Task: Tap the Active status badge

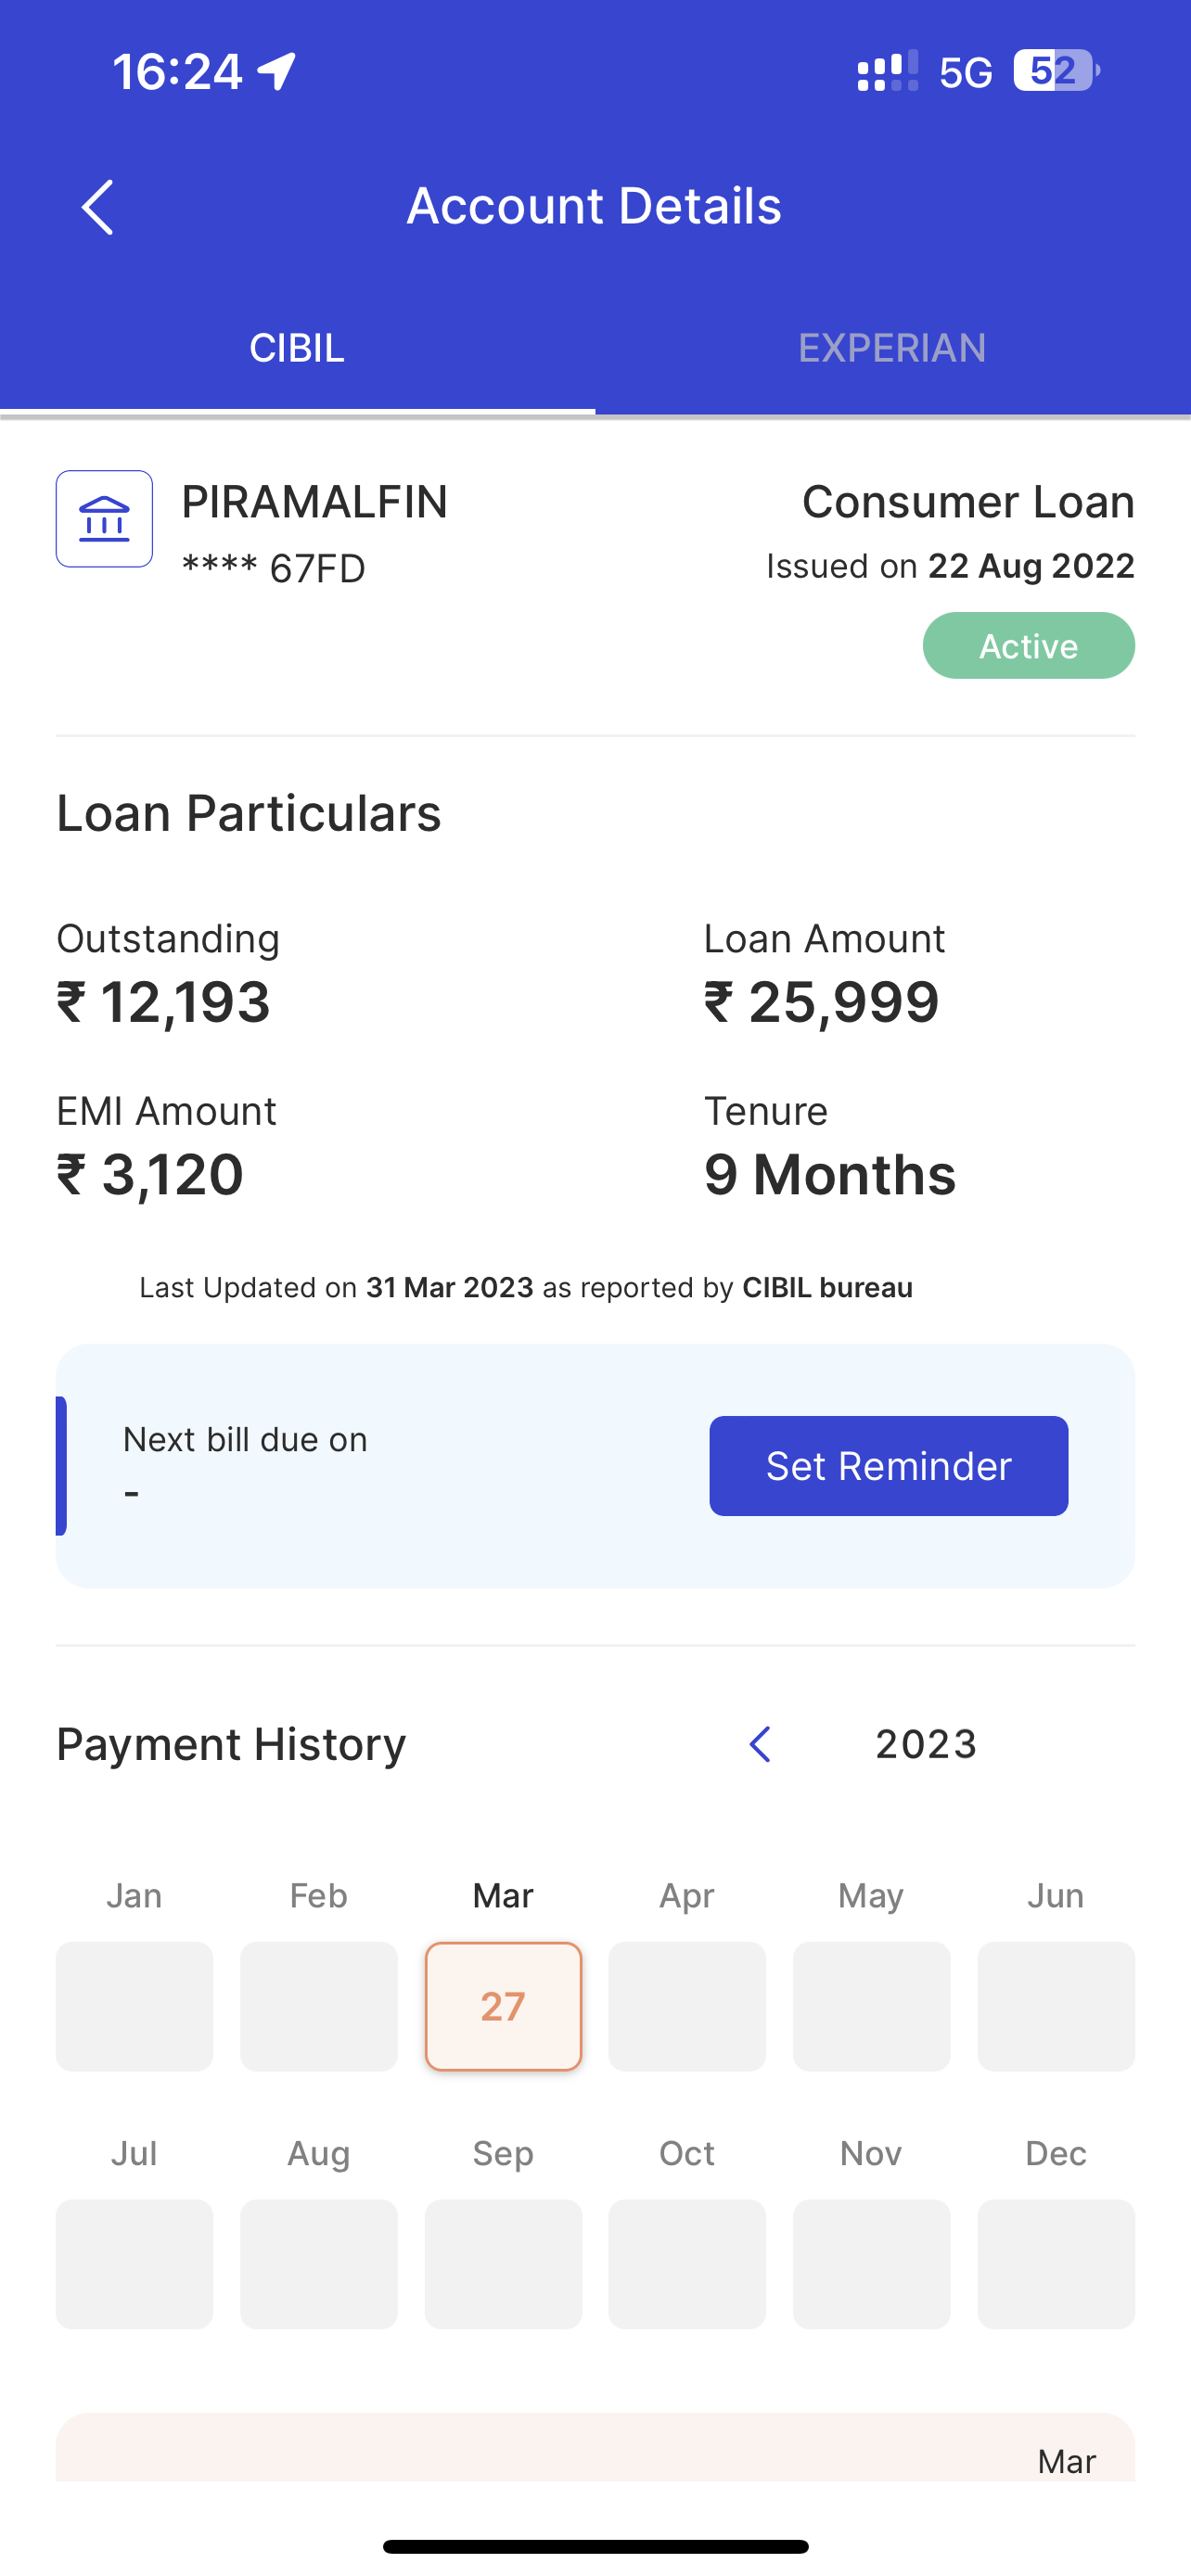Action: click(x=1028, y=646)
